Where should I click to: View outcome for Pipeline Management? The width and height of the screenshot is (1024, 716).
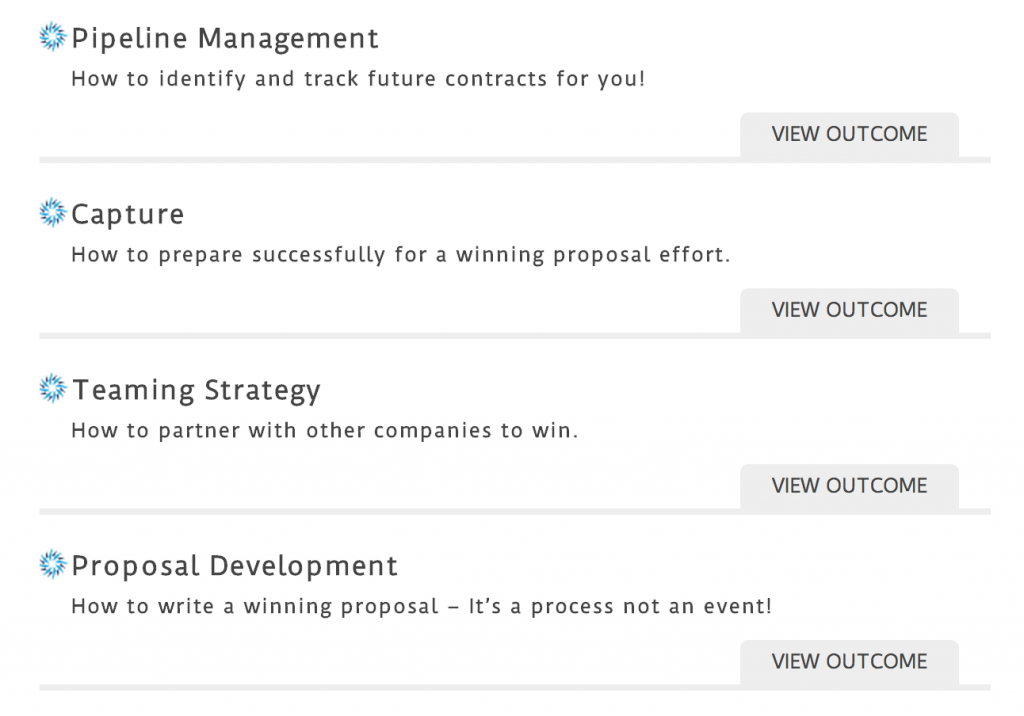[849, 135]
